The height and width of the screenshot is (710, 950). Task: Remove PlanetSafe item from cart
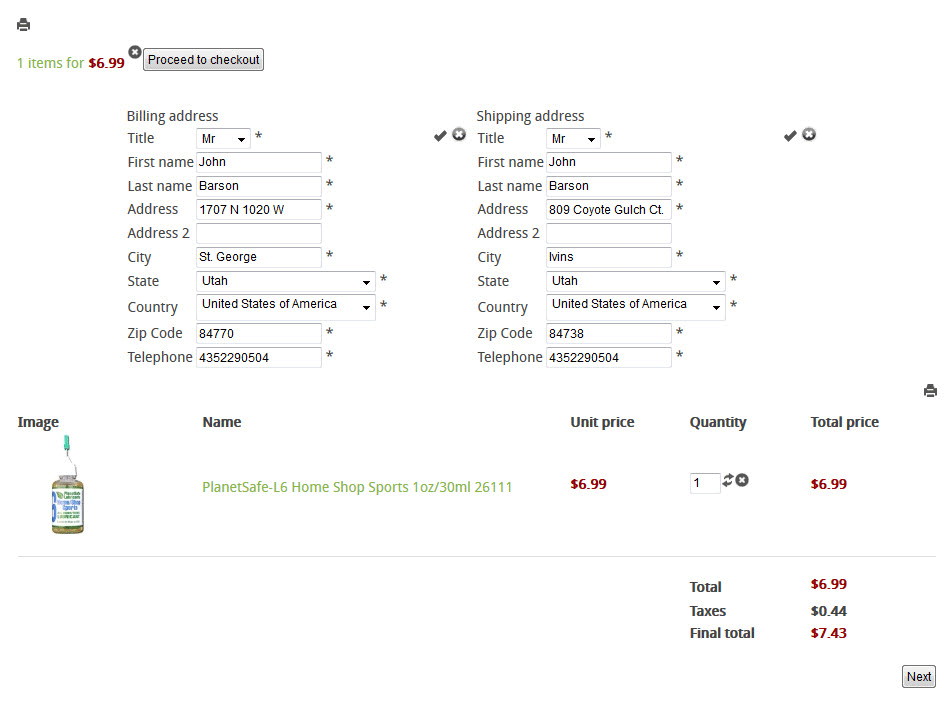point(742,481)
